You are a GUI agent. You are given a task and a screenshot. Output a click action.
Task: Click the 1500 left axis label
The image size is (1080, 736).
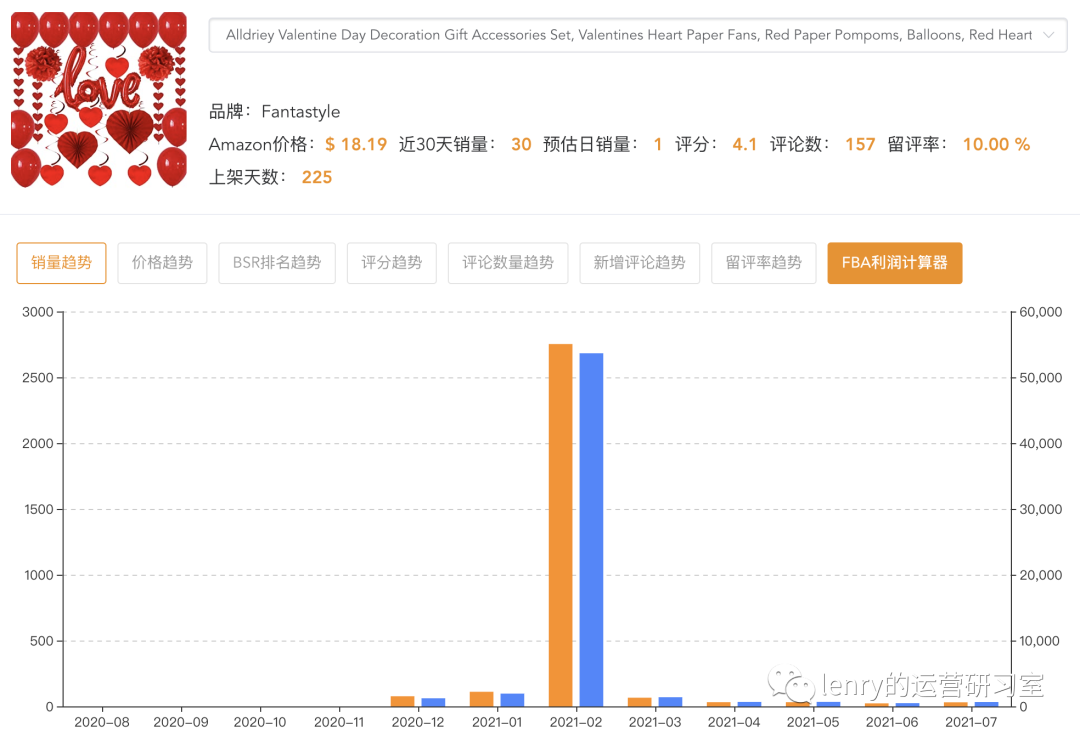[x=39, y=509]
